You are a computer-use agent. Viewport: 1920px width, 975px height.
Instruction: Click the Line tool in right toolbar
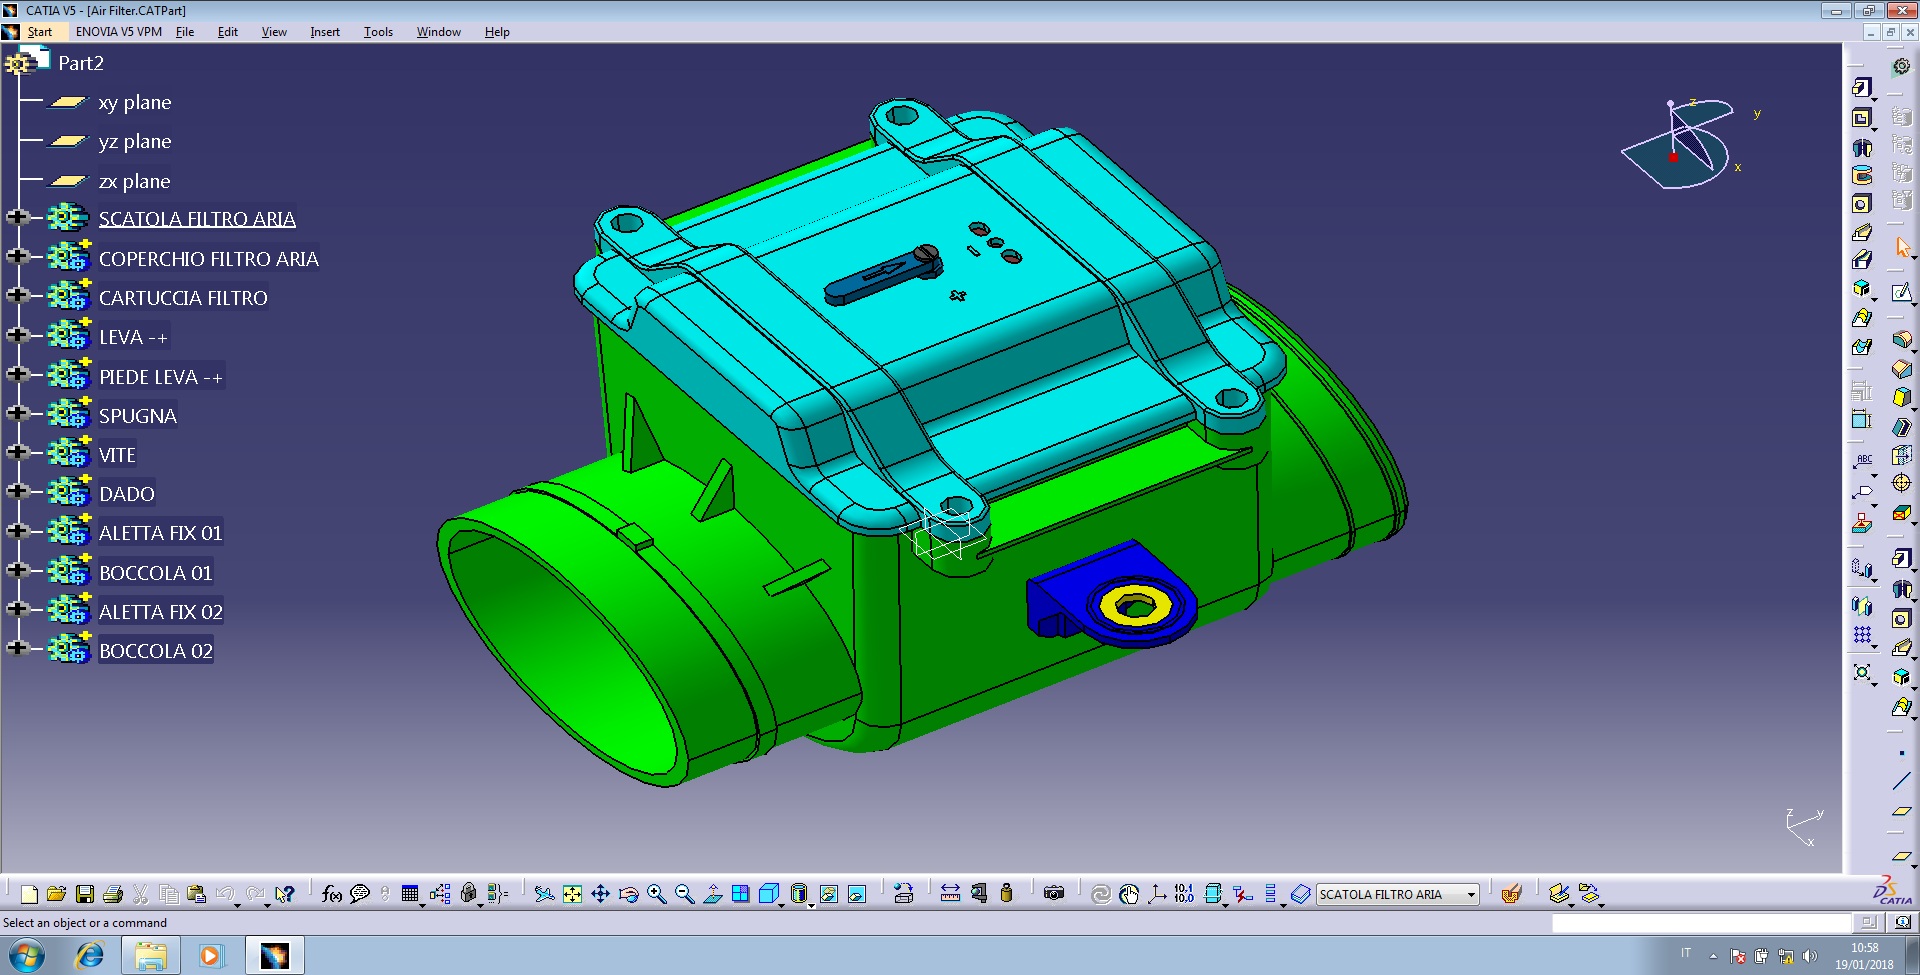1901,782
